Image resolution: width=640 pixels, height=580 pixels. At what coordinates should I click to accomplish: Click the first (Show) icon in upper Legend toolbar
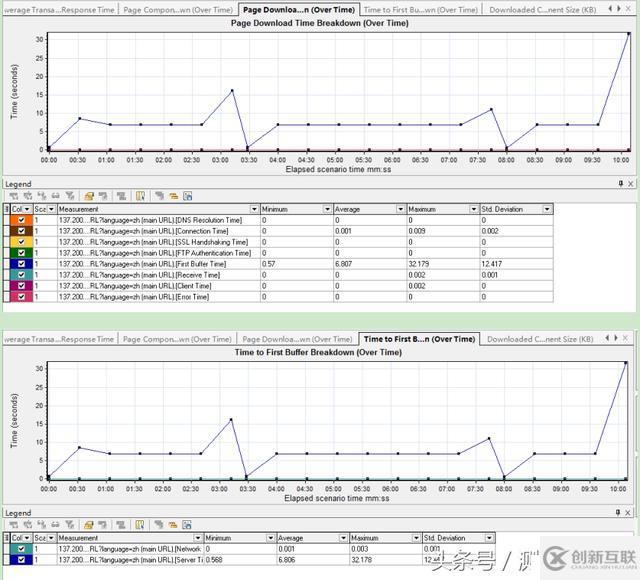pos(14,196)
